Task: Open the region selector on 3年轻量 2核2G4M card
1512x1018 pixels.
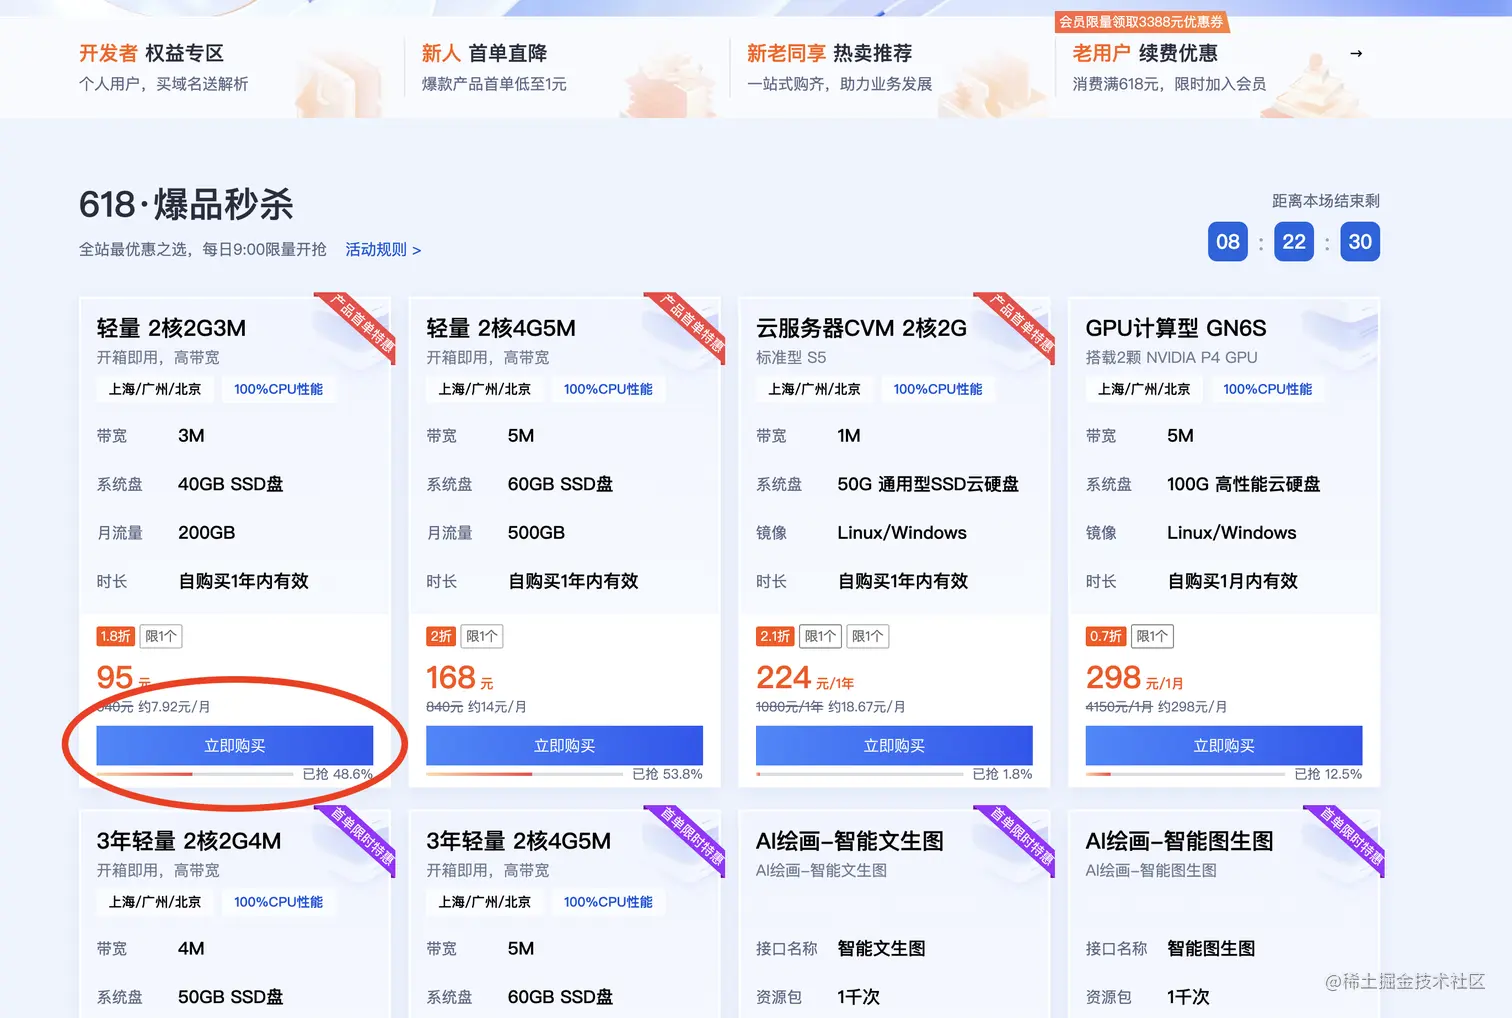Action: click(x=154, y=902)
